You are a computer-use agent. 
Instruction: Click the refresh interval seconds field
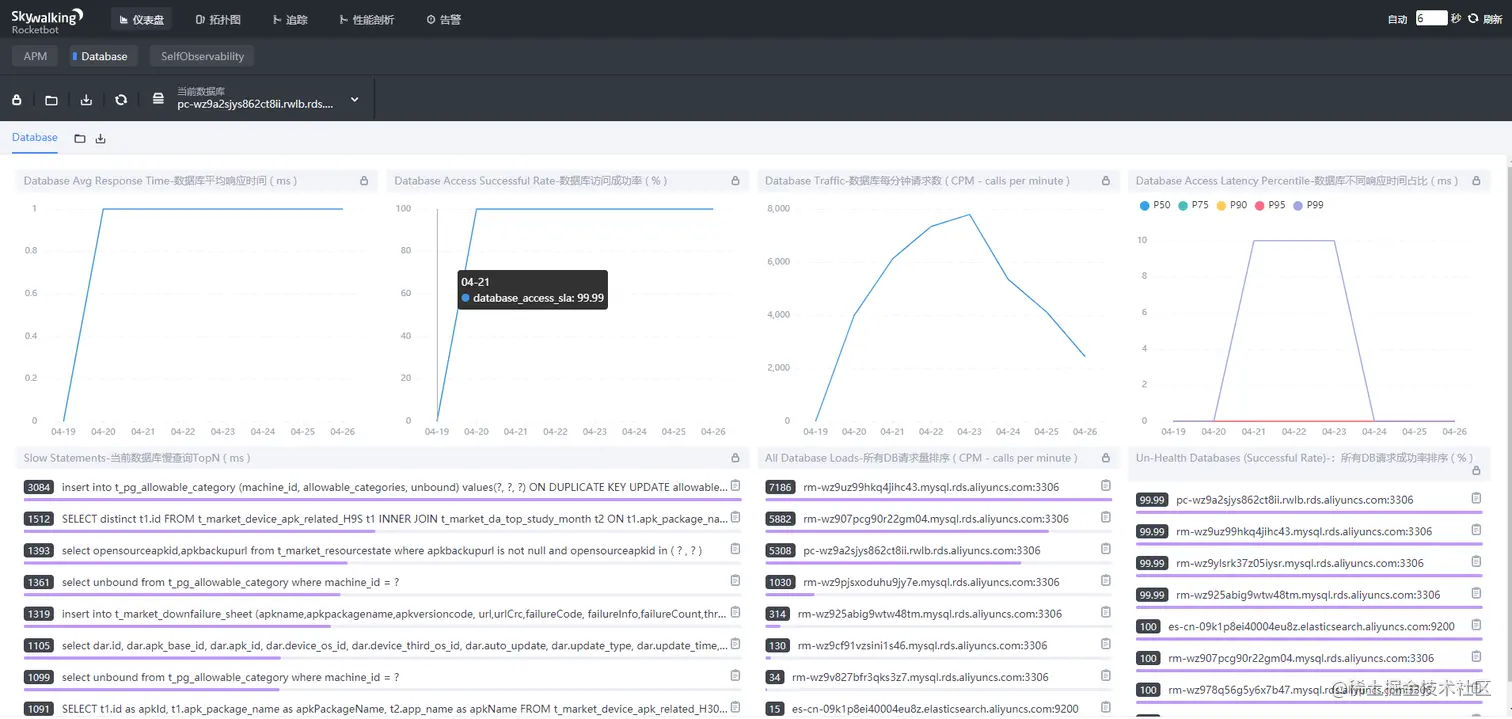(x=1431, y=18)
